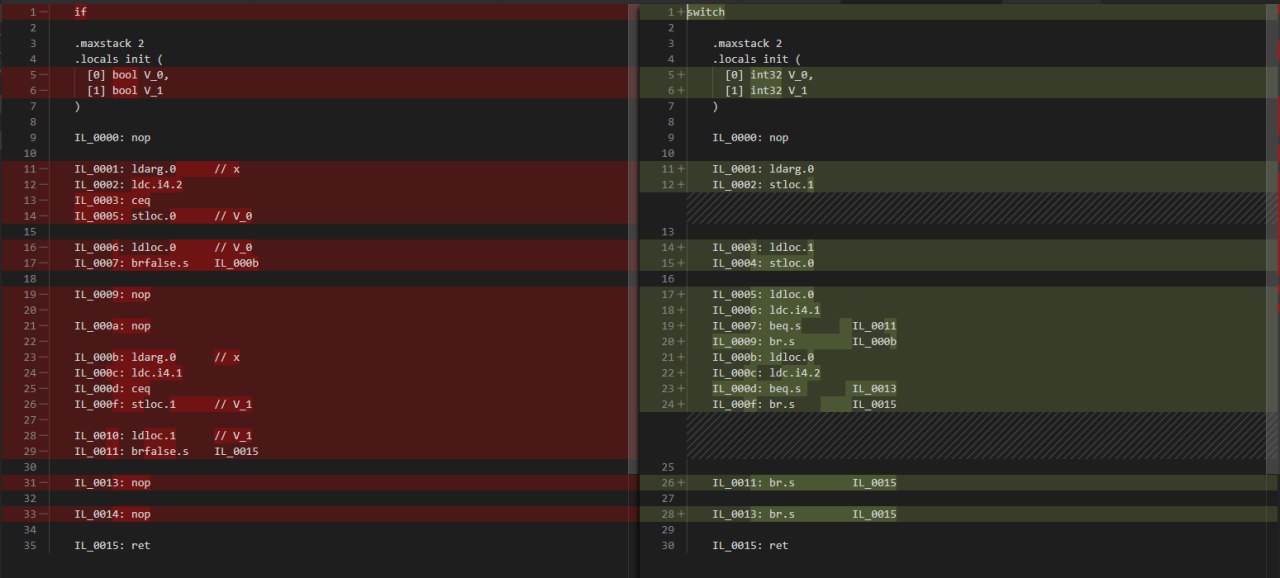Click 'IL_0002: ldc.i4.2' in left pane
Image resolution: width=1280 pixels, height=578 pixels.
point(128,185)
